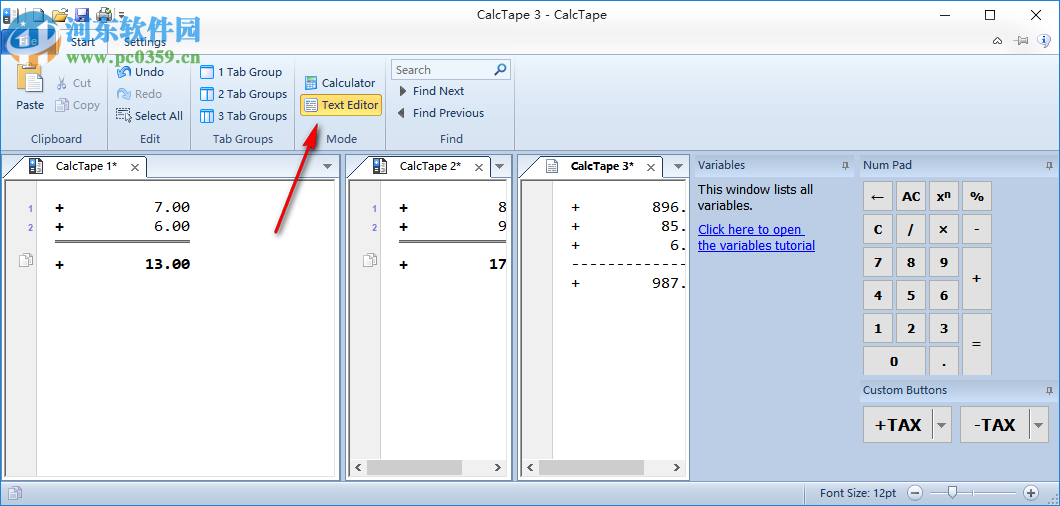The image size is (1060, 506).
Task: Click the multiply × key
Action: [944, 229]
